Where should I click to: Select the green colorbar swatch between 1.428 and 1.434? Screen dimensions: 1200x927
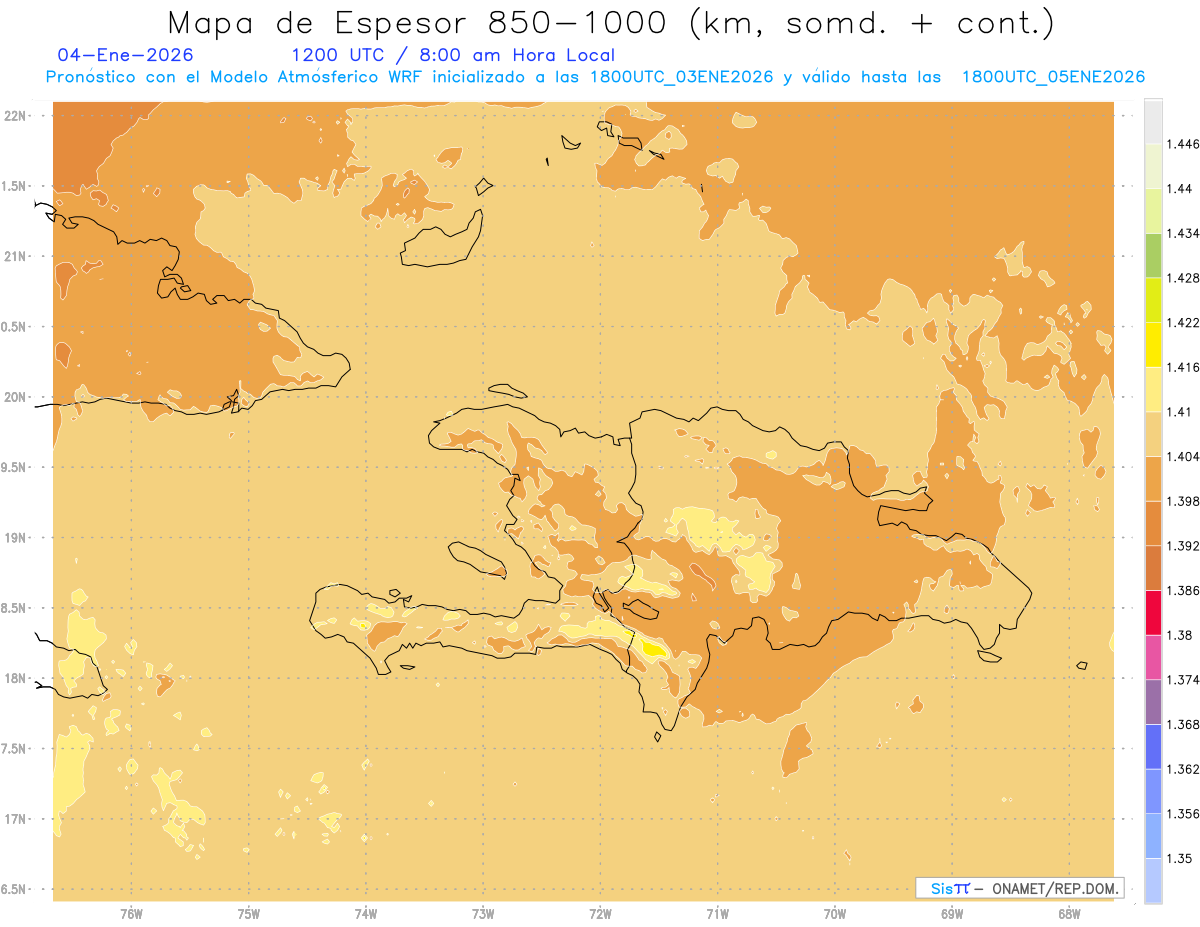point(1153,255)
